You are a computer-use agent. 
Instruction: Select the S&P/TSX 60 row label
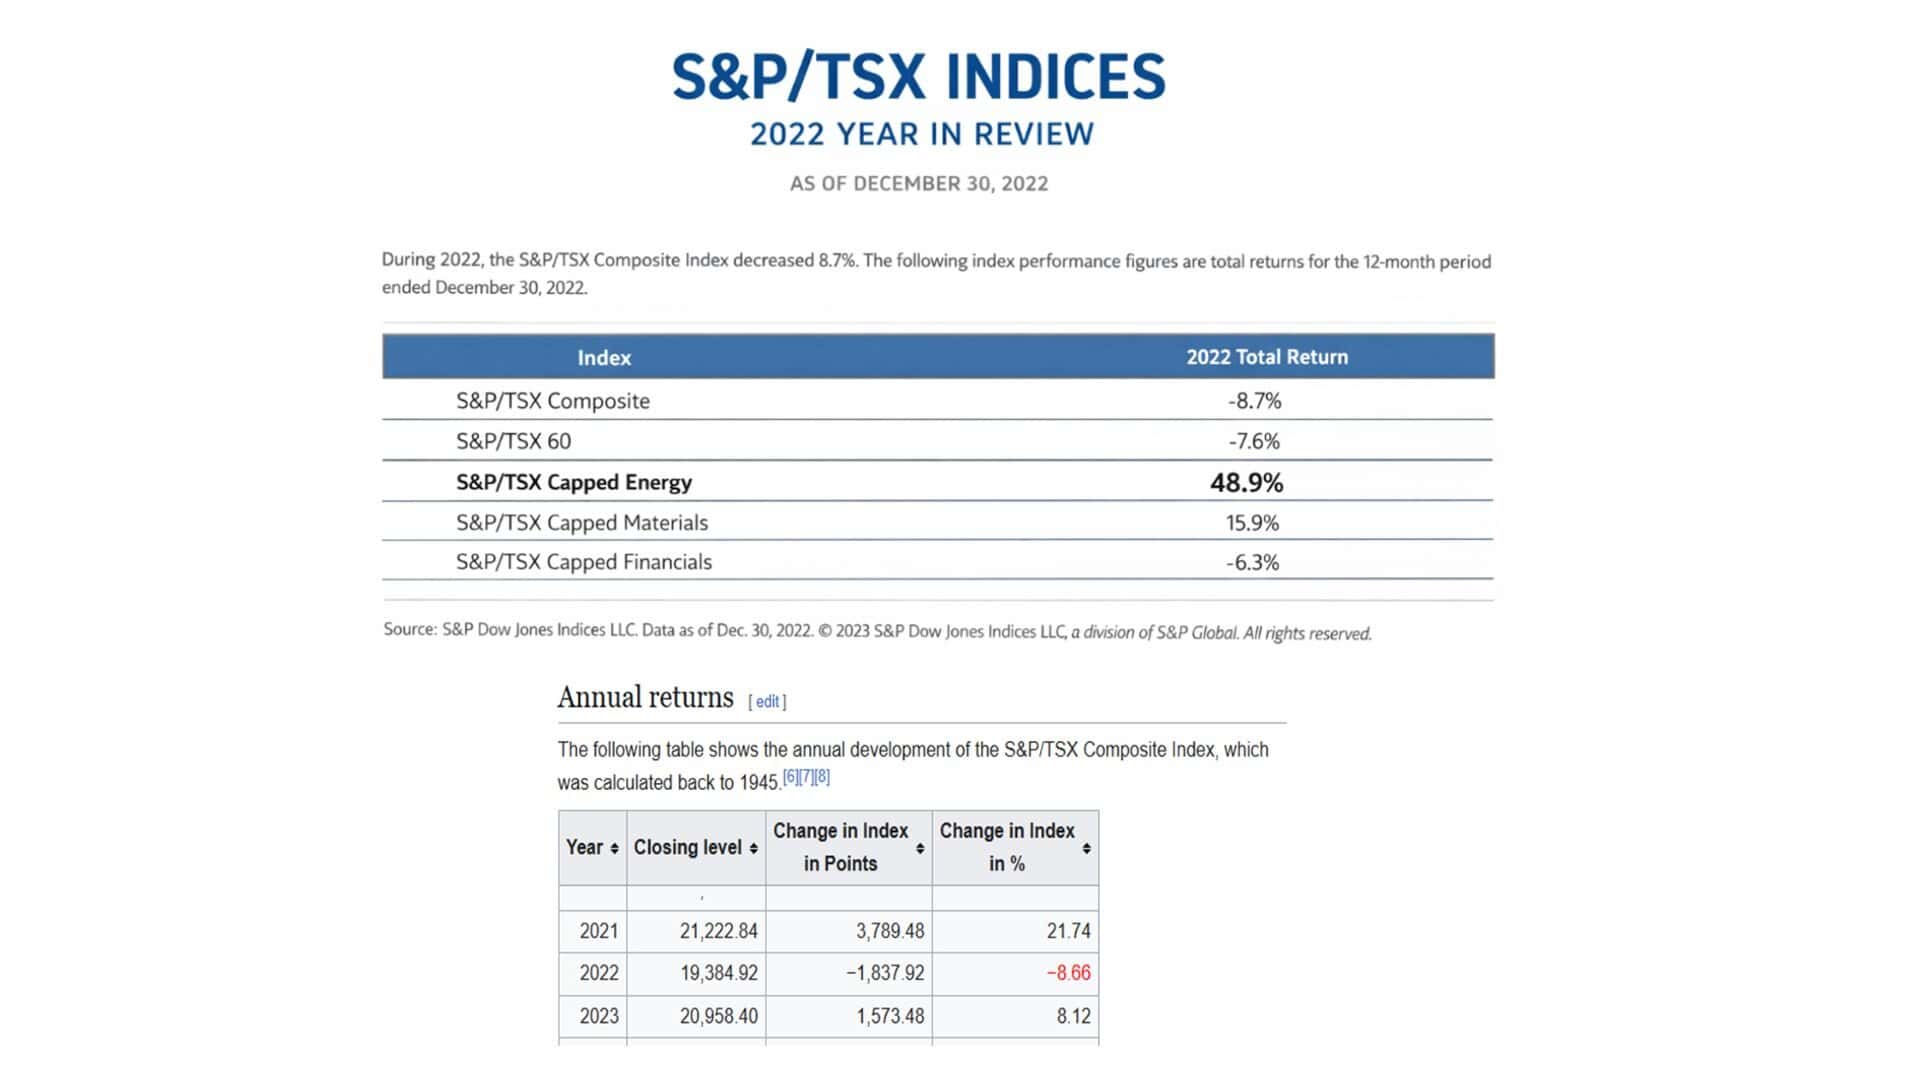pyautogui.click(x=514, y=441)
